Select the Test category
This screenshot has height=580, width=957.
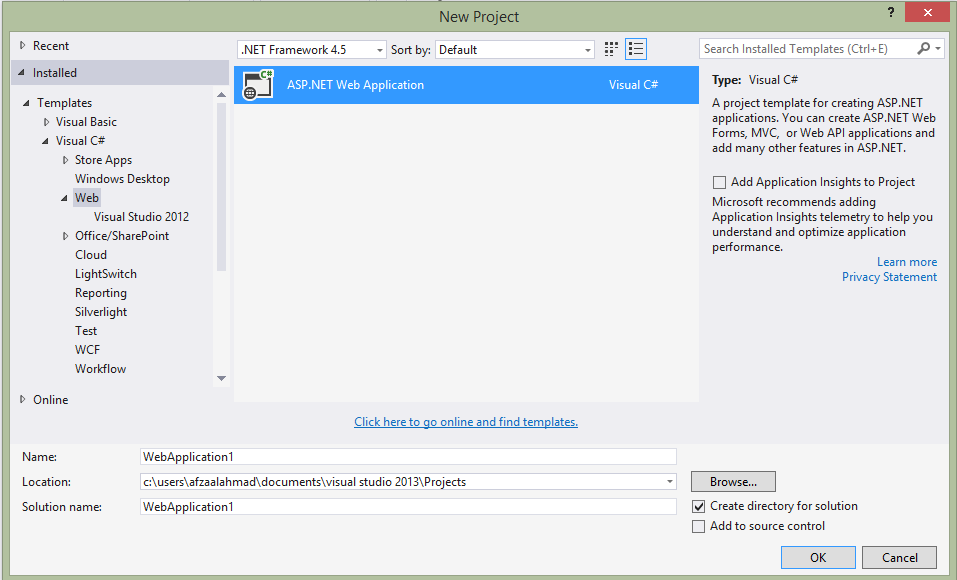[86, 330]
